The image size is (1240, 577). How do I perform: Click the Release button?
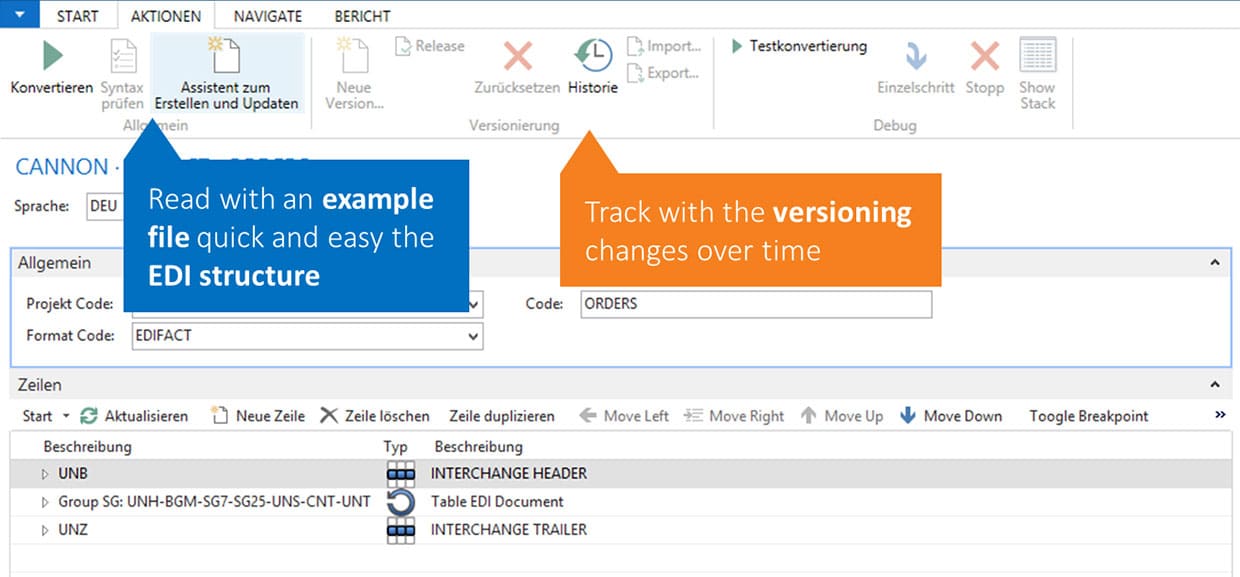pos(430,46)
